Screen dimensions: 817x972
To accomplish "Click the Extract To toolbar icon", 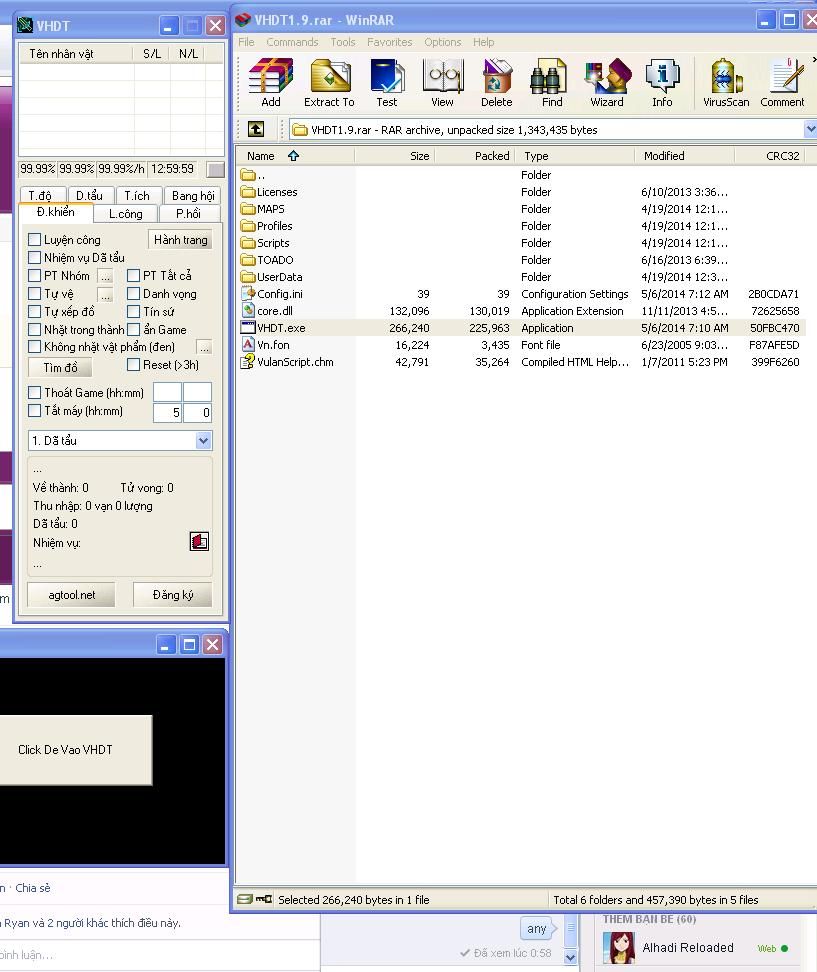I will 329,82.
